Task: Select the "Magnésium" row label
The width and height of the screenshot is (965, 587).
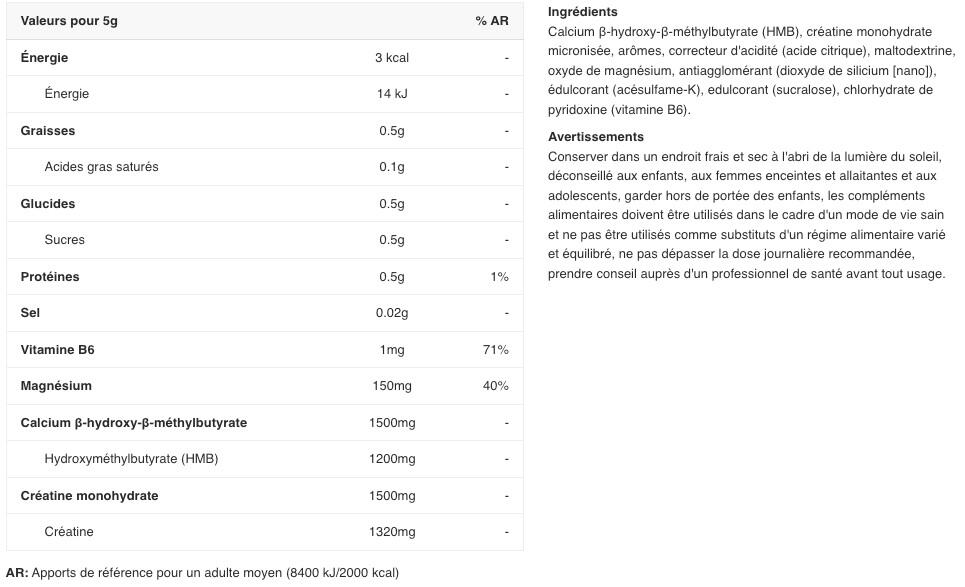Action: click(x=56, y=386)
